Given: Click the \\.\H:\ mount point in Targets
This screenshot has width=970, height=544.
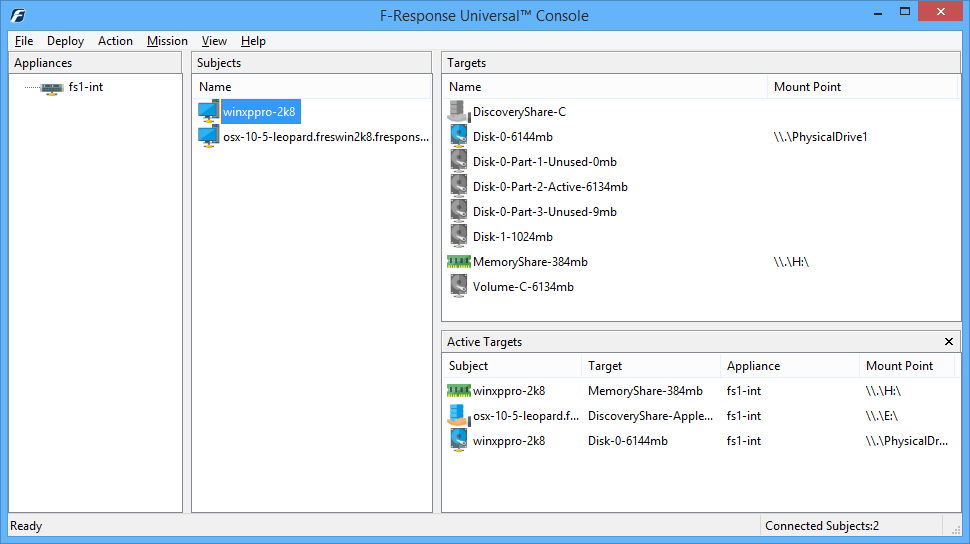Looking at the screenshot, I should (x=791, y=262).
